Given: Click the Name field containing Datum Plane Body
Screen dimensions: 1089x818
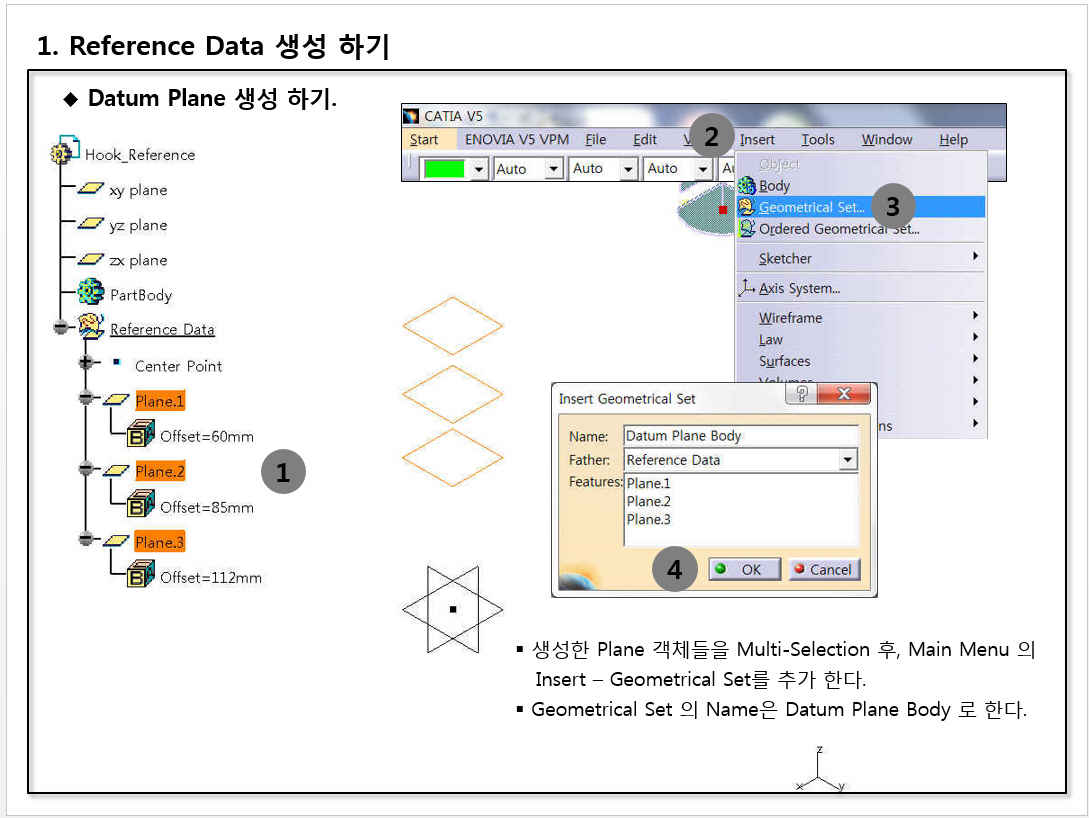Looking at the screenshot, I should [x=740, y=436].
